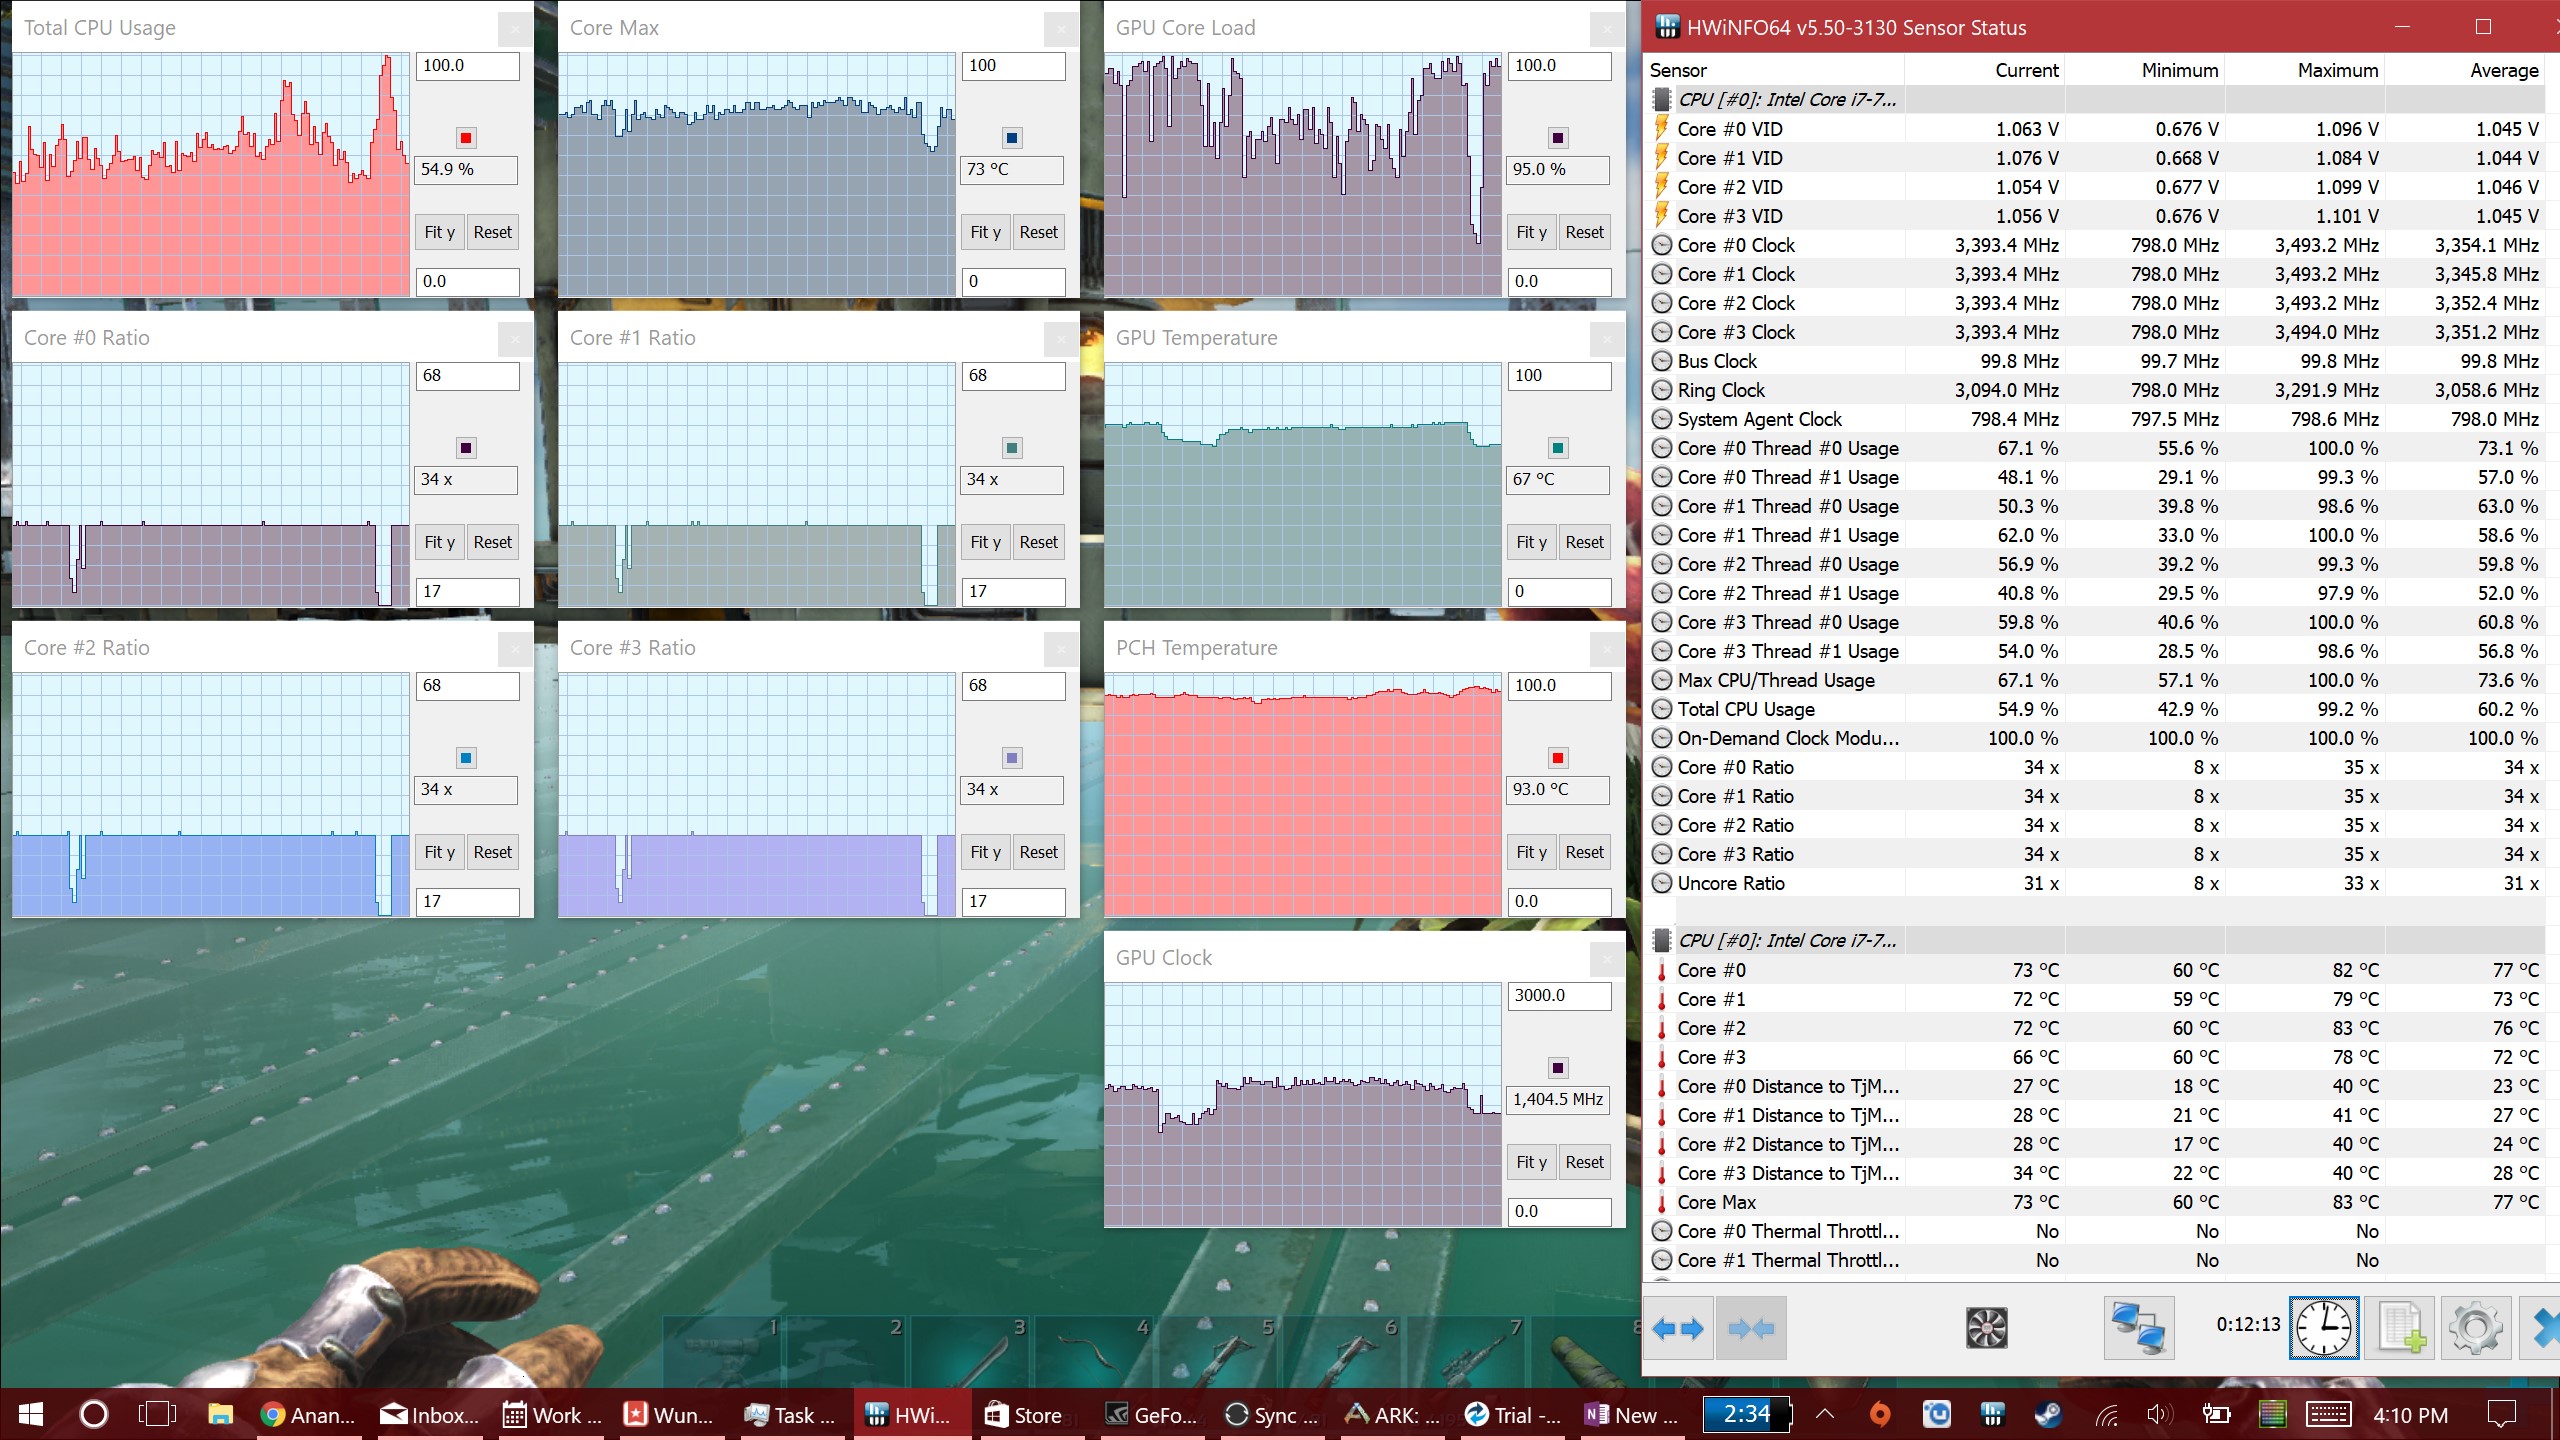Click the 2:34 battery time indicator
This screenshot has height=1440, width=2560.
click(x=1747, y=1414)
